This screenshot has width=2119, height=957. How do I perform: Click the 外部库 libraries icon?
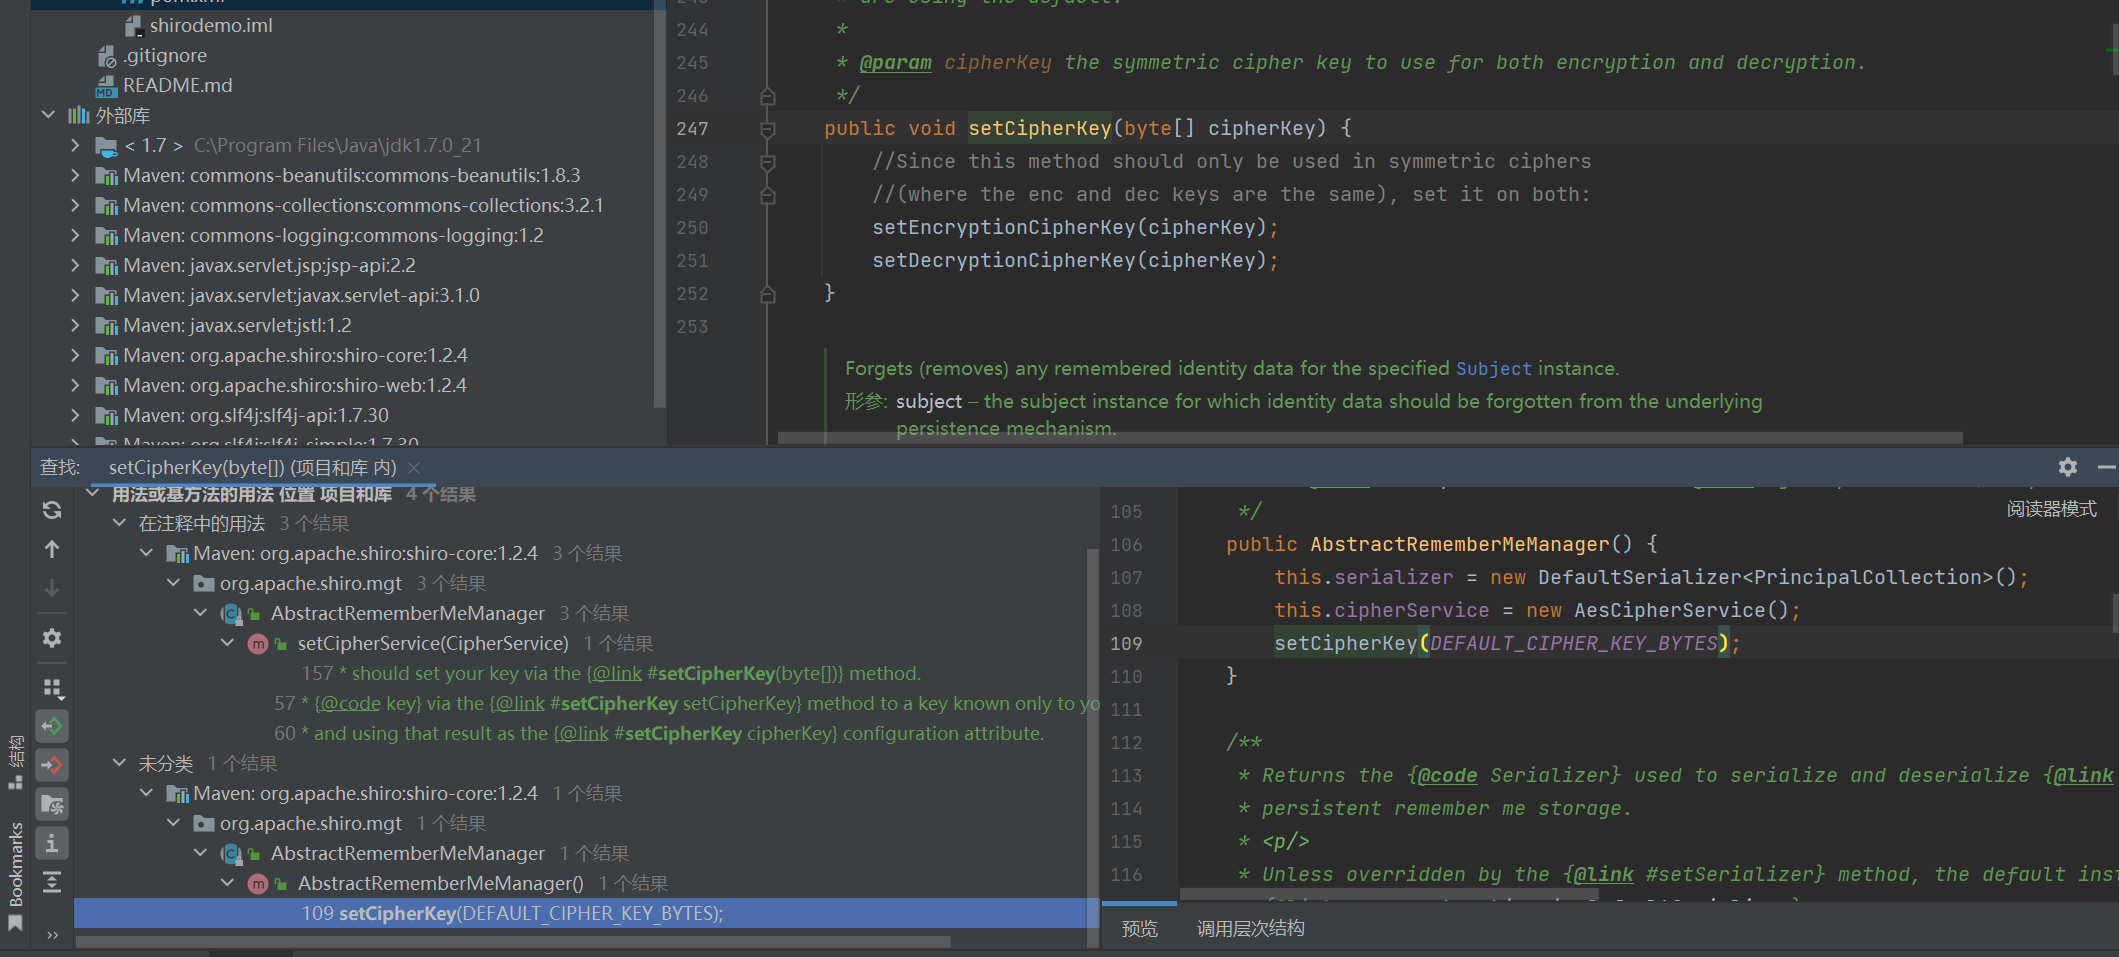pyautogui.click(x=79, y=115)
